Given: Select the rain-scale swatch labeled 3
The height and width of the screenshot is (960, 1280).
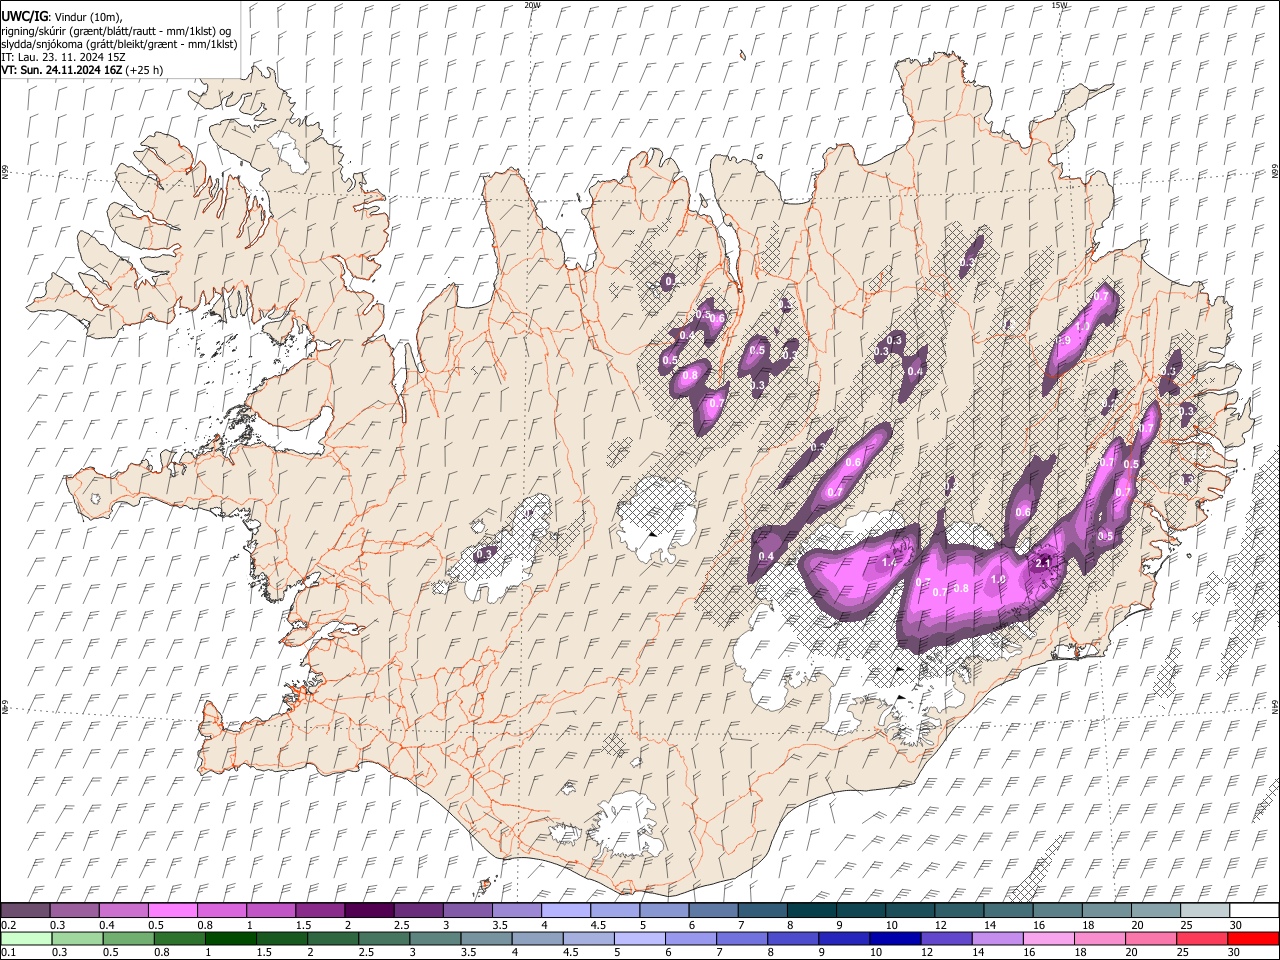Looking at the screenshot, I should pos(435,938).
